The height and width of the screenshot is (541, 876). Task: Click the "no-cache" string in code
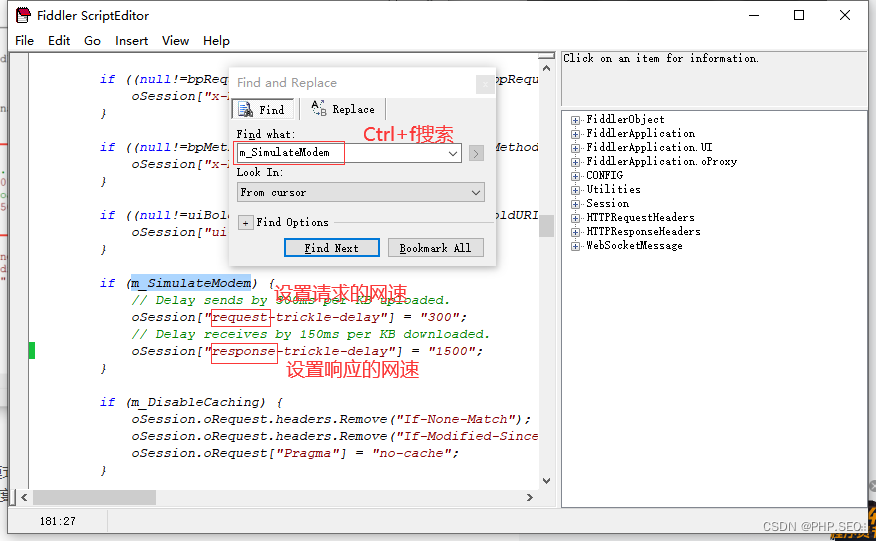(412, 453)
